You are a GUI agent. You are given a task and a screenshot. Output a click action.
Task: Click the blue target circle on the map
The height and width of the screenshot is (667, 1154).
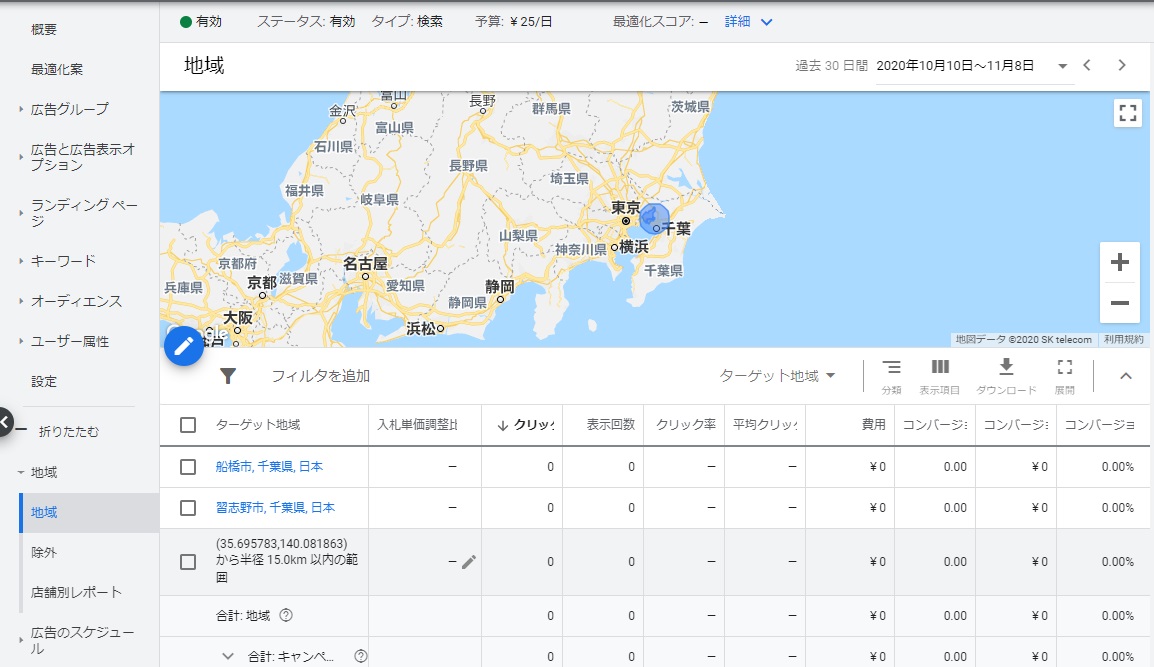coord(654,219)
